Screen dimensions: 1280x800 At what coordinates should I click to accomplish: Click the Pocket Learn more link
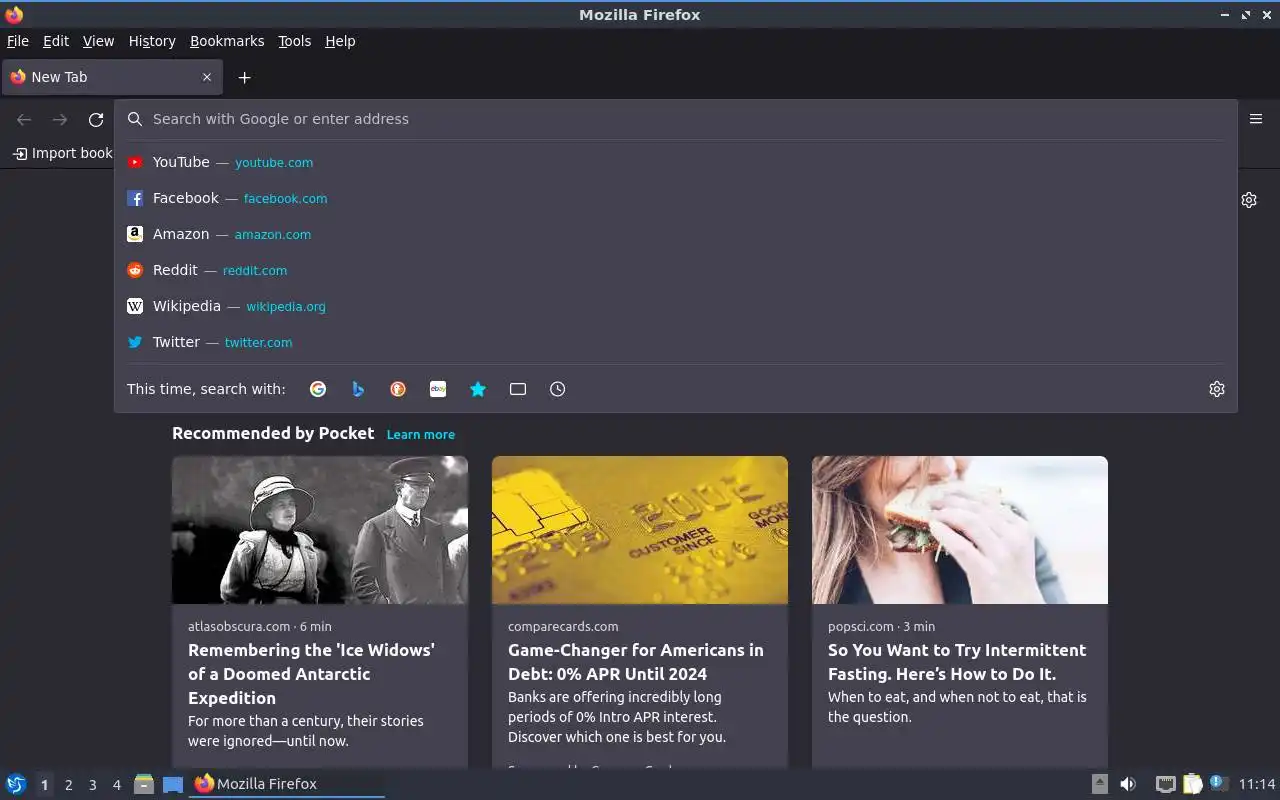coord(421,434)
